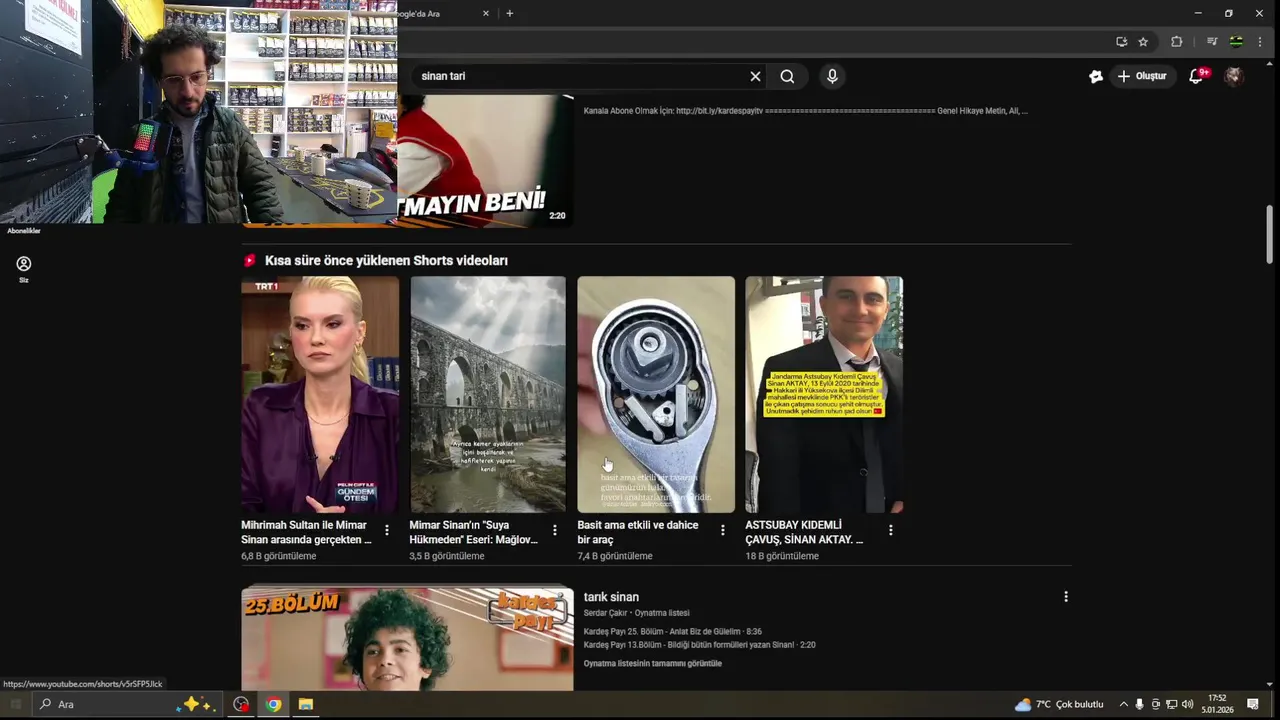Open OBS Studio from the taskbar
Viewport: 1280px width, 720px height.
(x=241, y=704)
